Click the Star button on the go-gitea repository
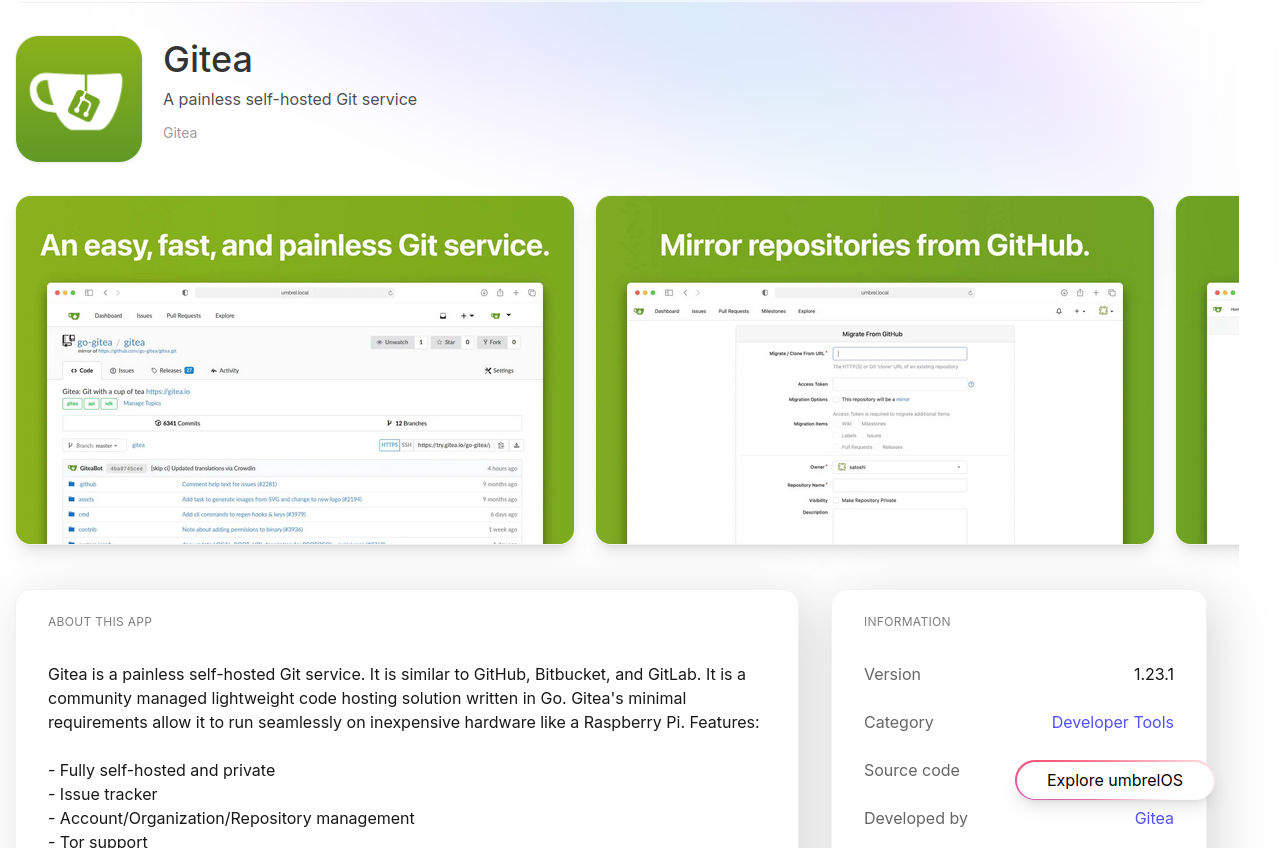 [445, 342]
